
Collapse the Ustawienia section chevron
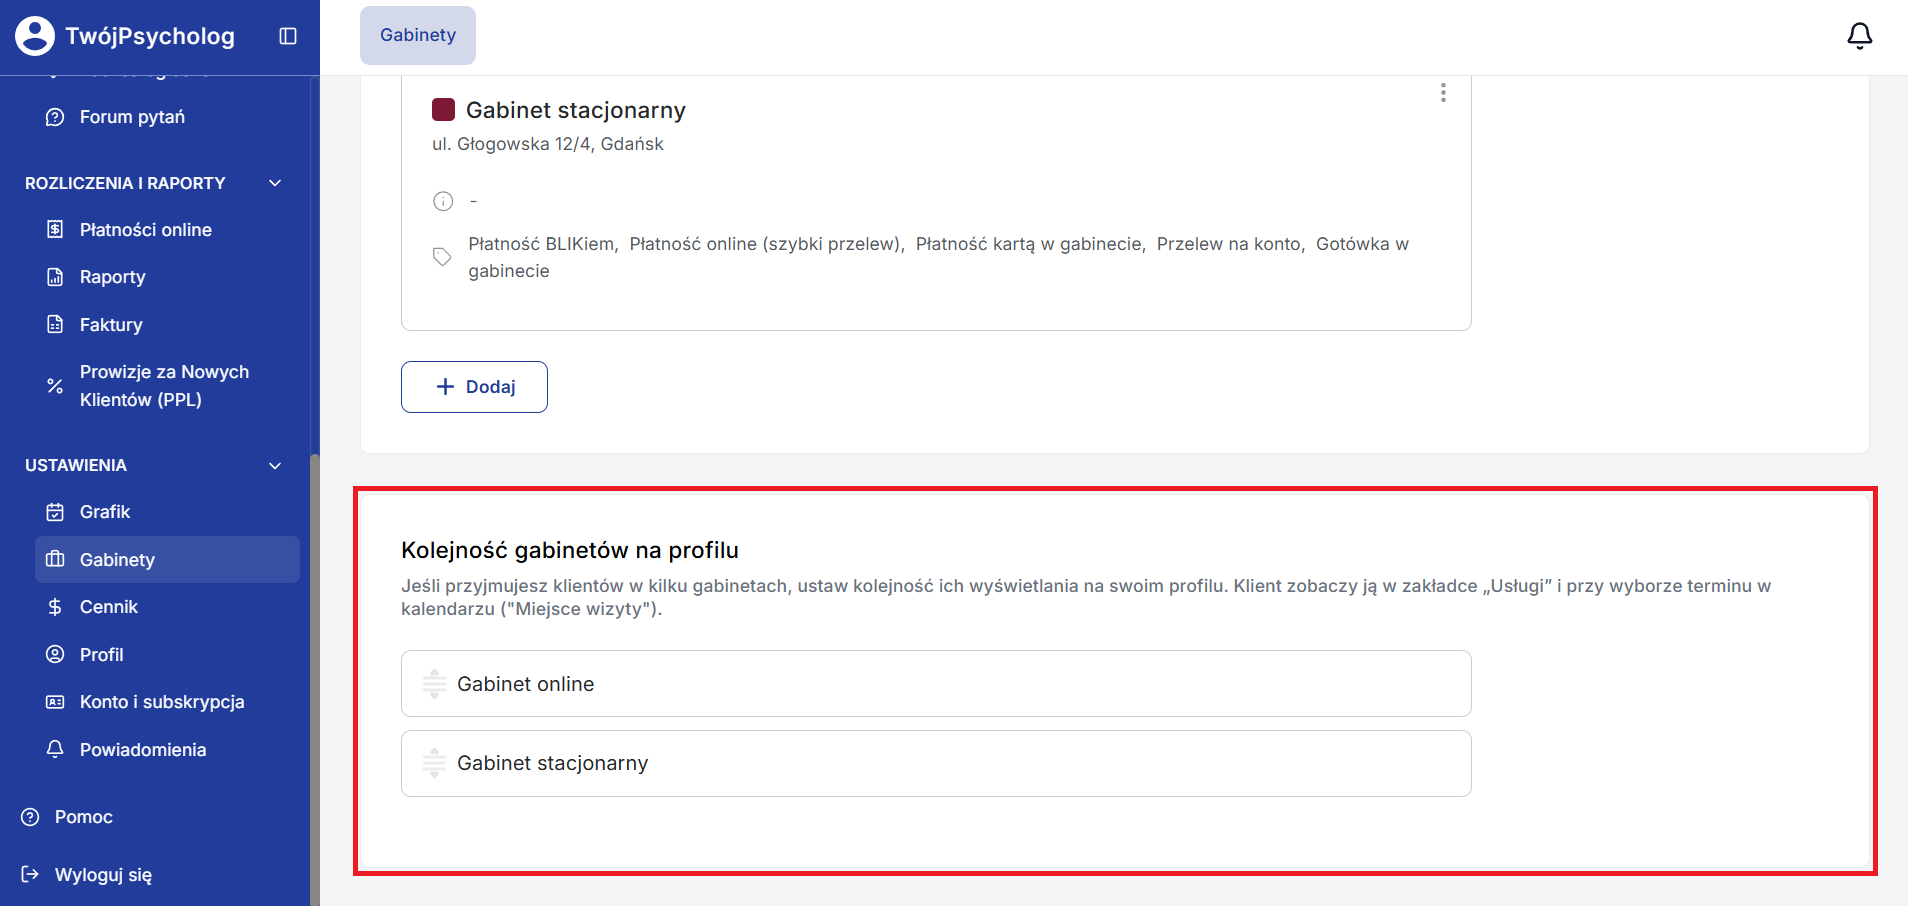click(x=275, y=466)
